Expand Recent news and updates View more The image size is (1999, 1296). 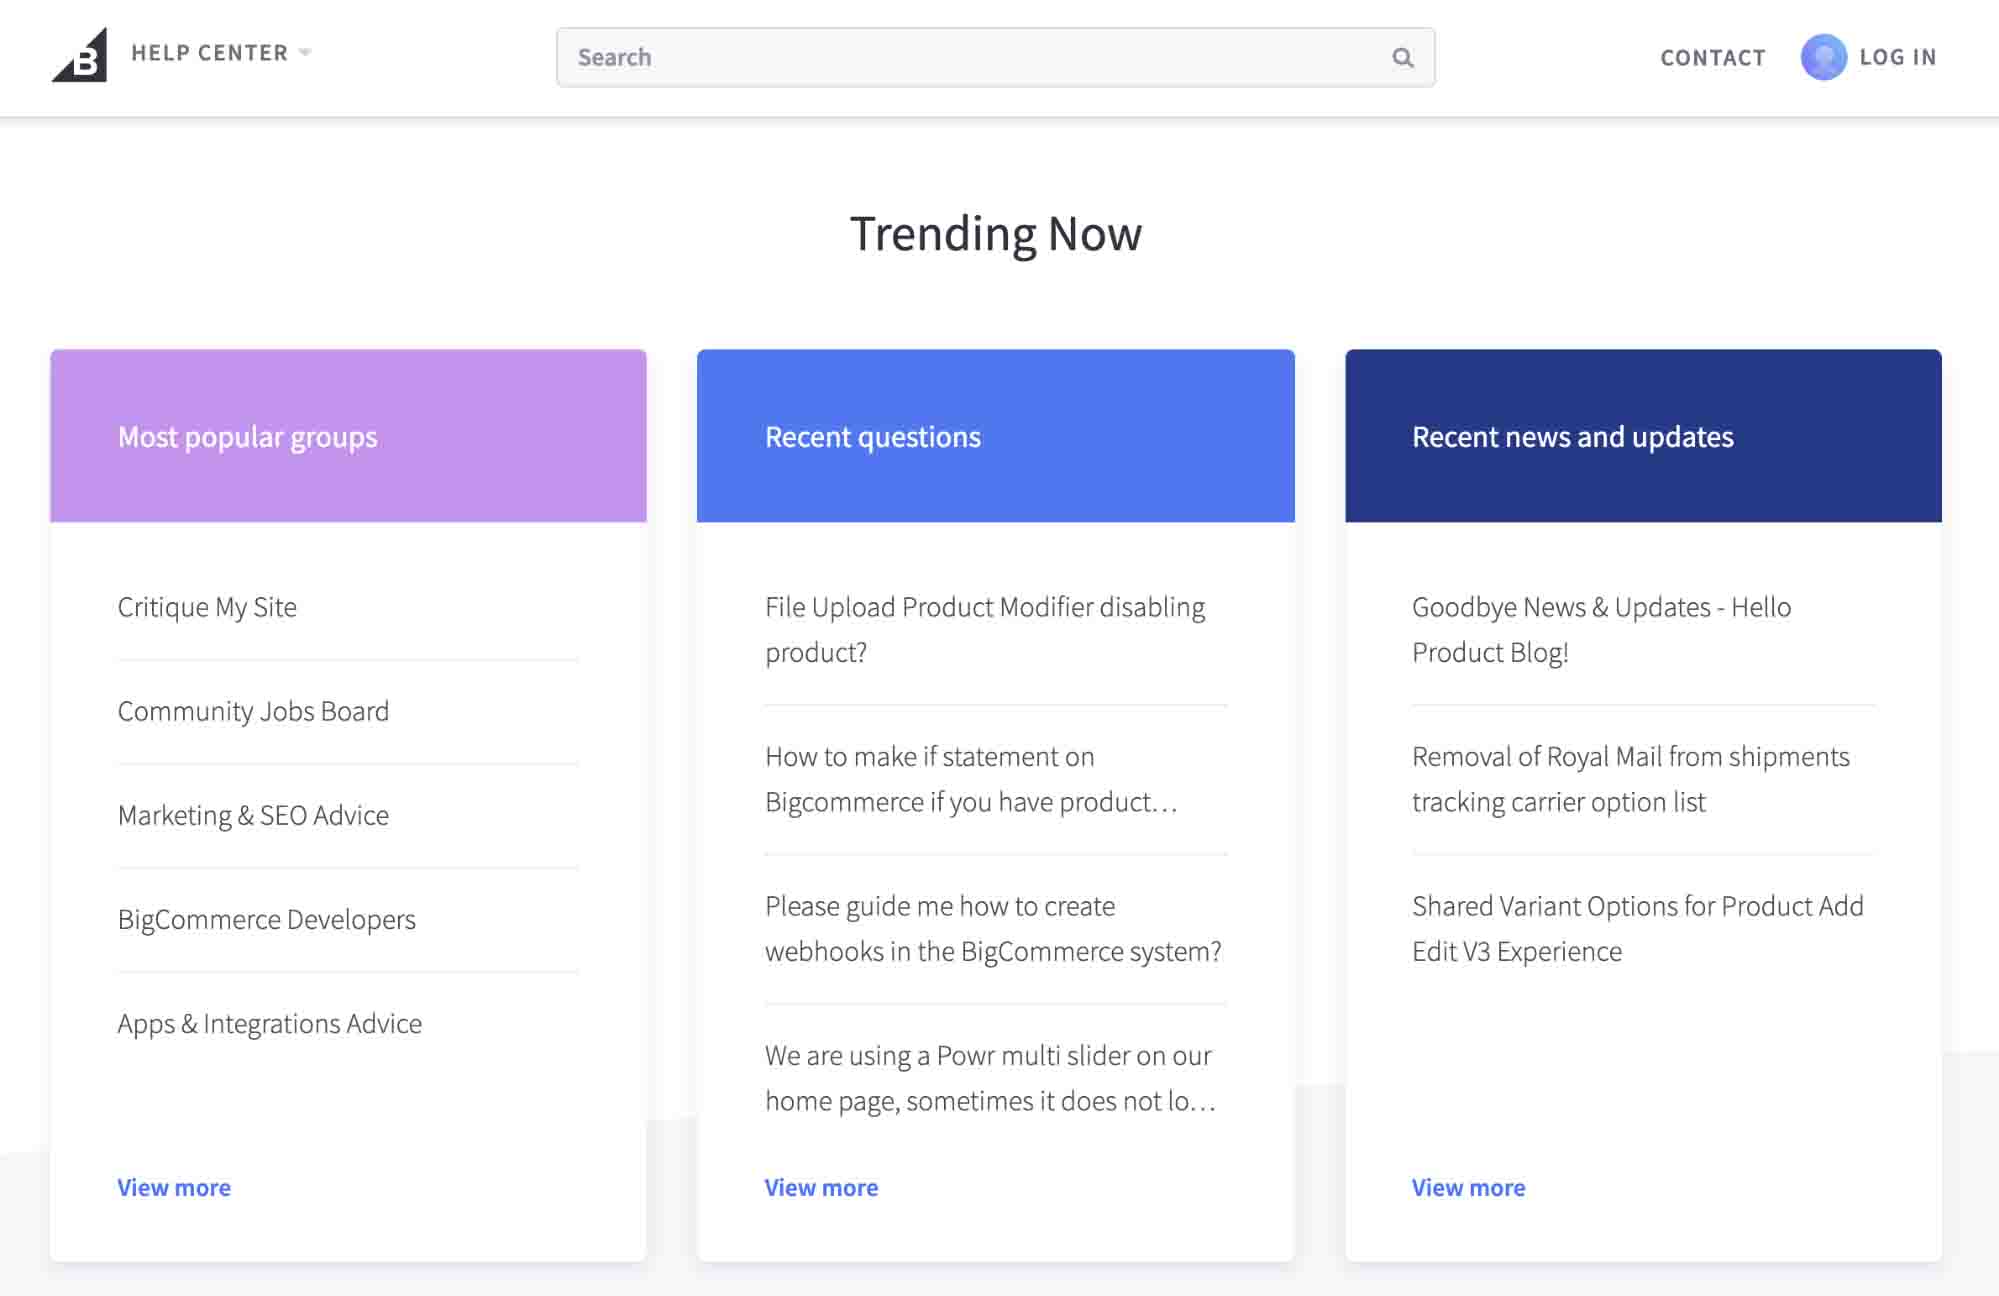(x=1469, y=1187)
